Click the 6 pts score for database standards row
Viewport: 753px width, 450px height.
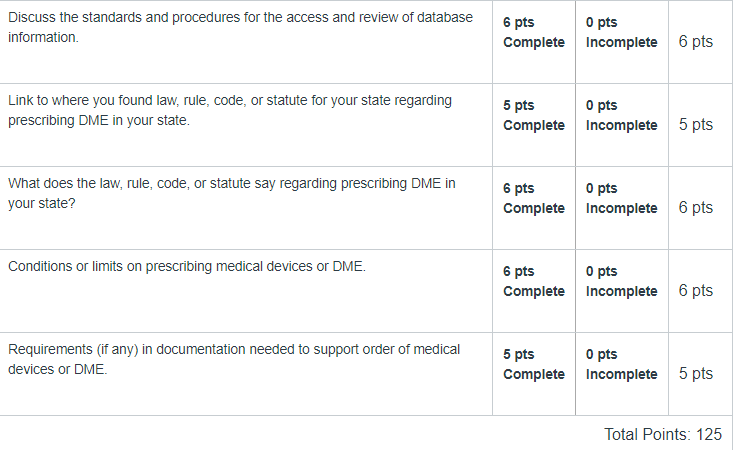[x=695, y=41]
